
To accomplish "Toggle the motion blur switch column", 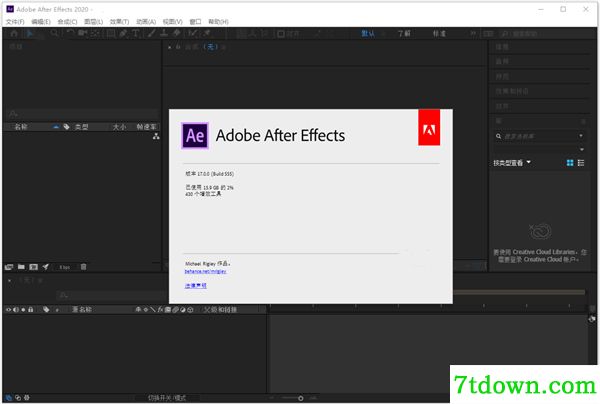I will point(175,310).
